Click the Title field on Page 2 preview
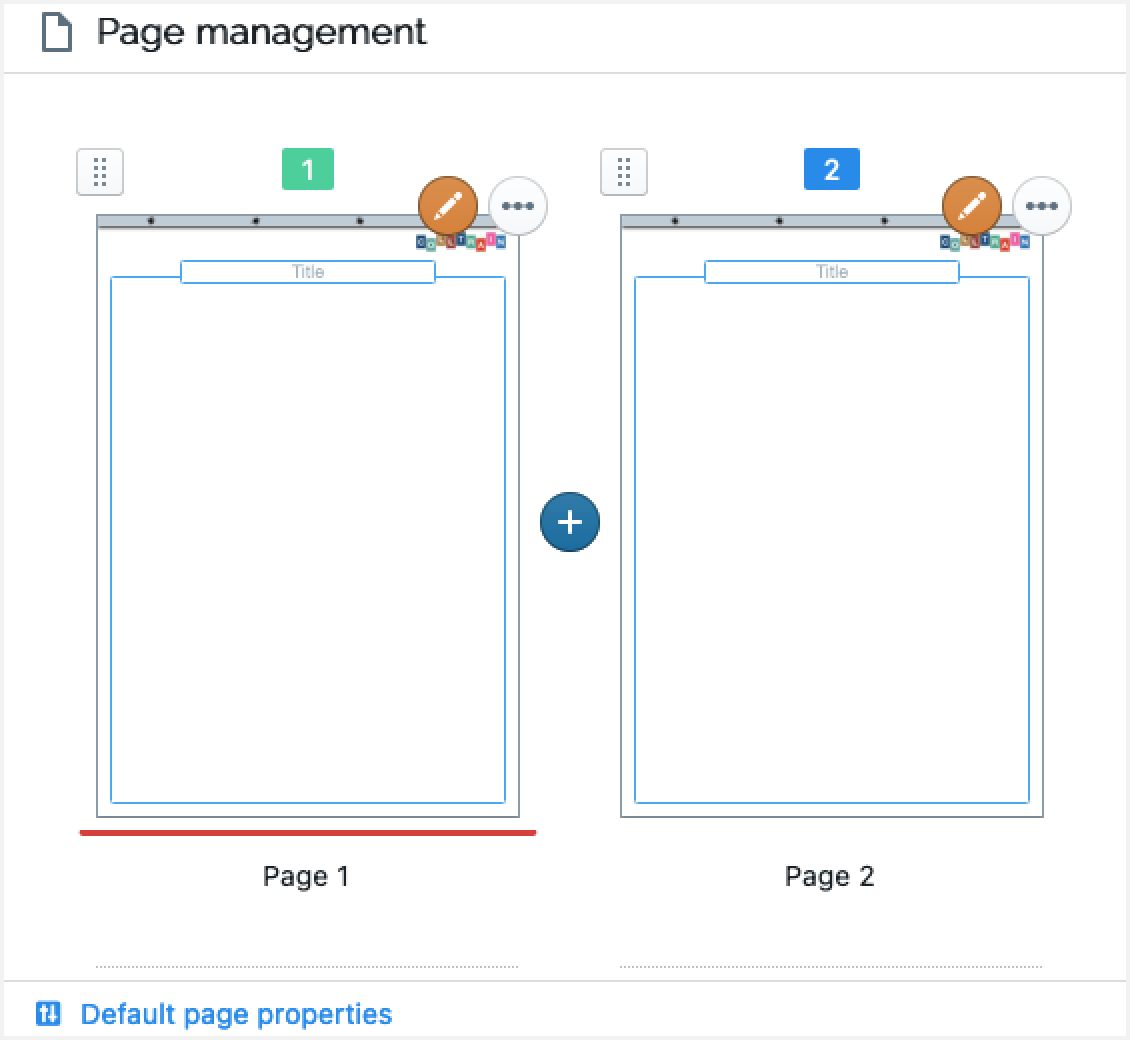This screenshot has height=1040, width=1130. [x=831, y=271]
